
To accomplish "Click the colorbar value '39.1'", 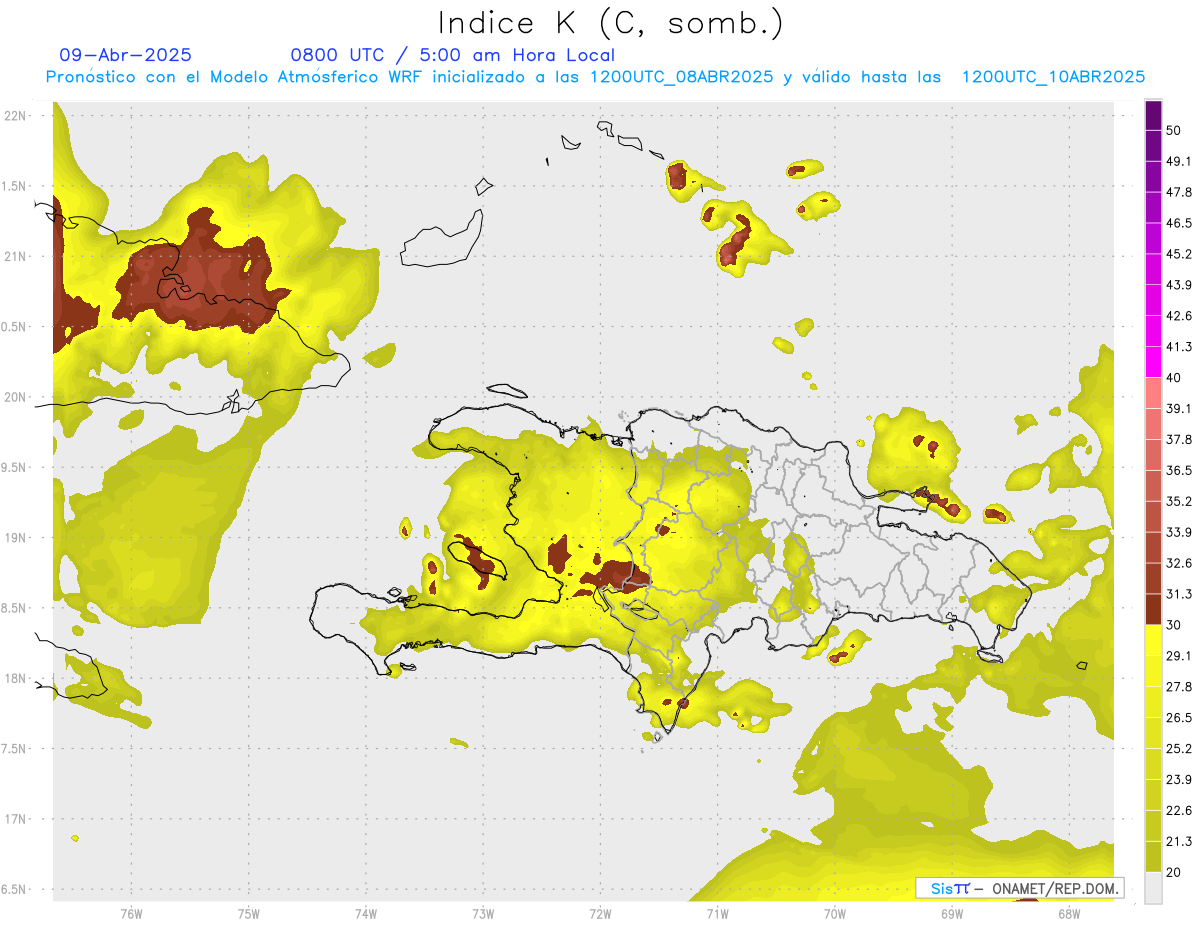I will (x=1179, y=409).
